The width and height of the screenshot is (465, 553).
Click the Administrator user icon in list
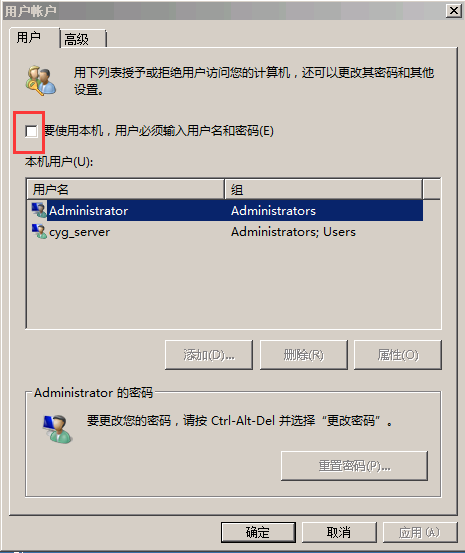pos(39,210)
